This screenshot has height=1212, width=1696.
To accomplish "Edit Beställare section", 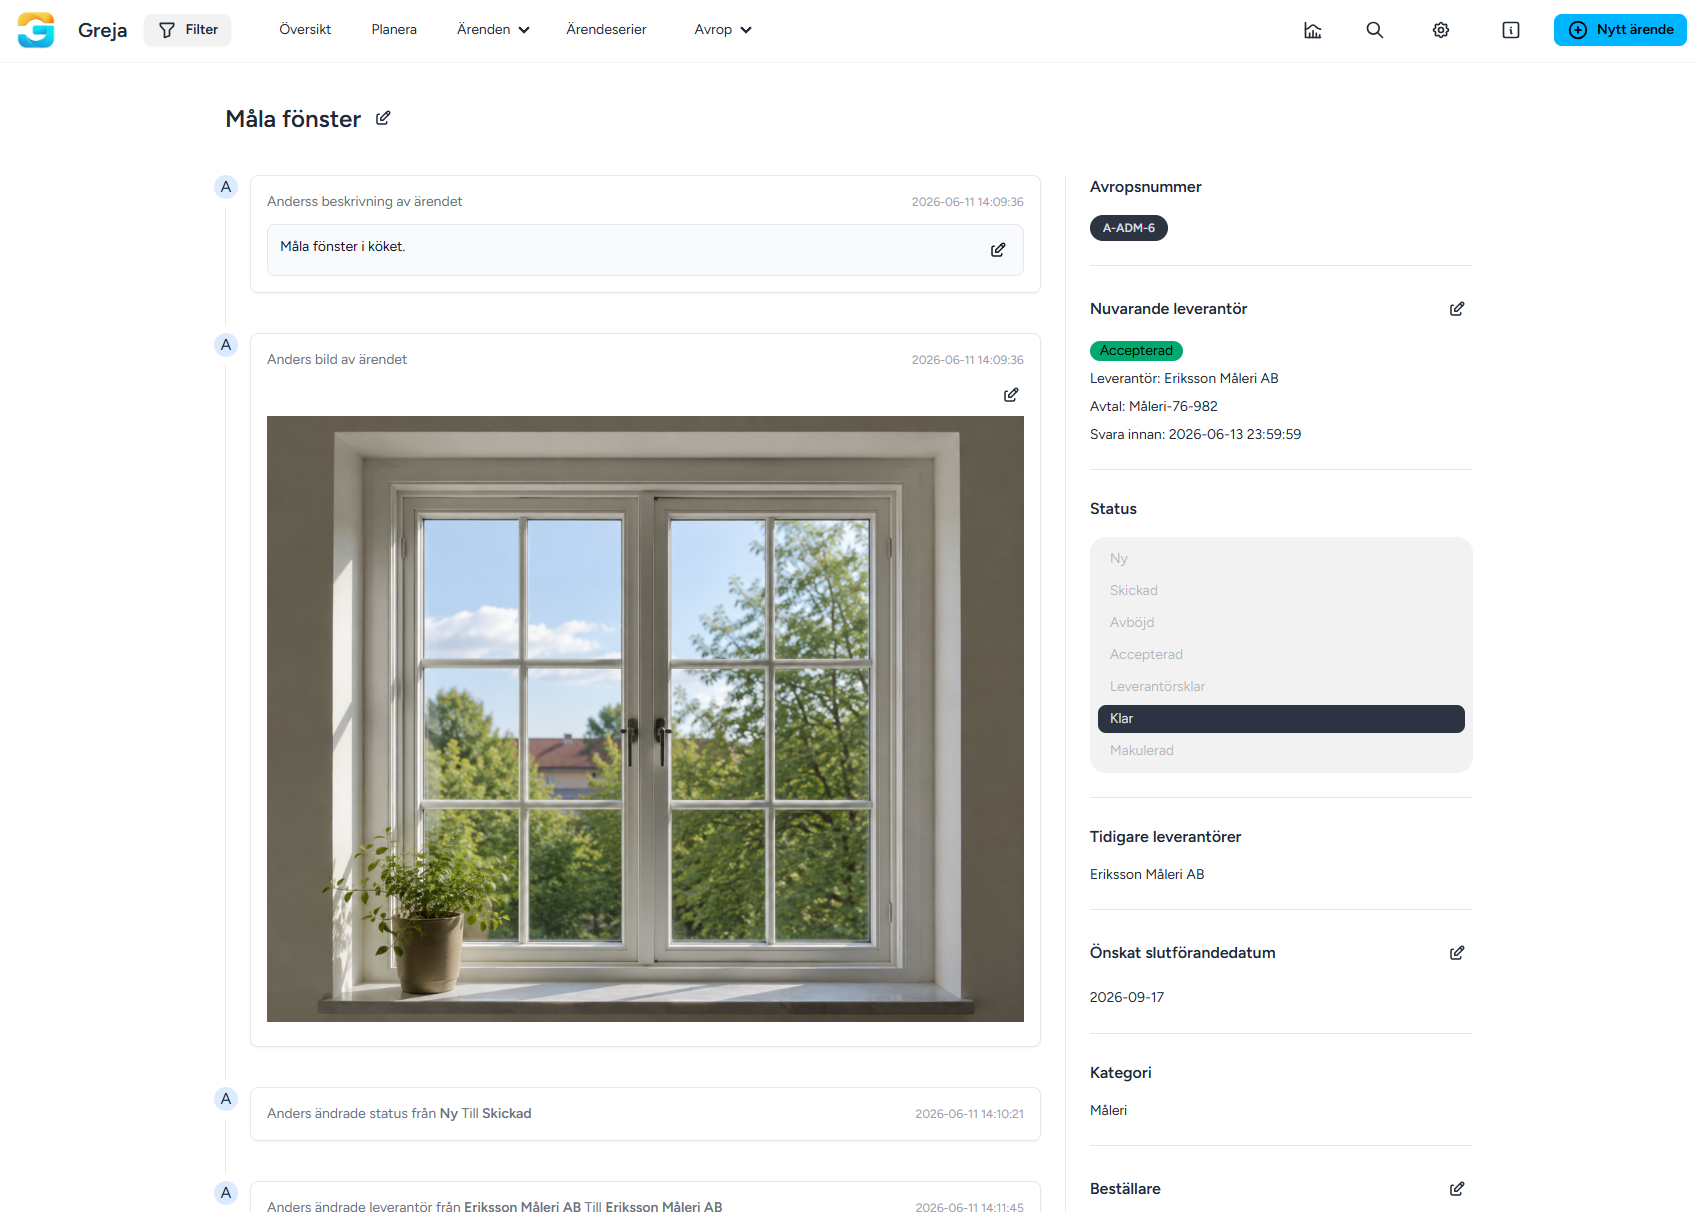I will (x=1457, y=1189).
